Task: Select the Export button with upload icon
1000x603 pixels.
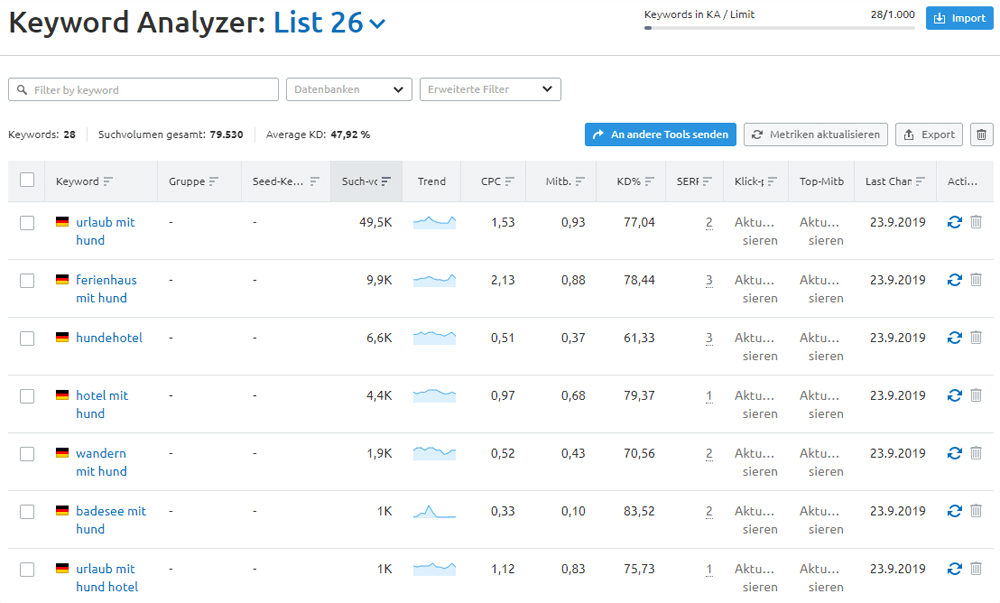Action: pyautogui.click(x=928, y=134)
